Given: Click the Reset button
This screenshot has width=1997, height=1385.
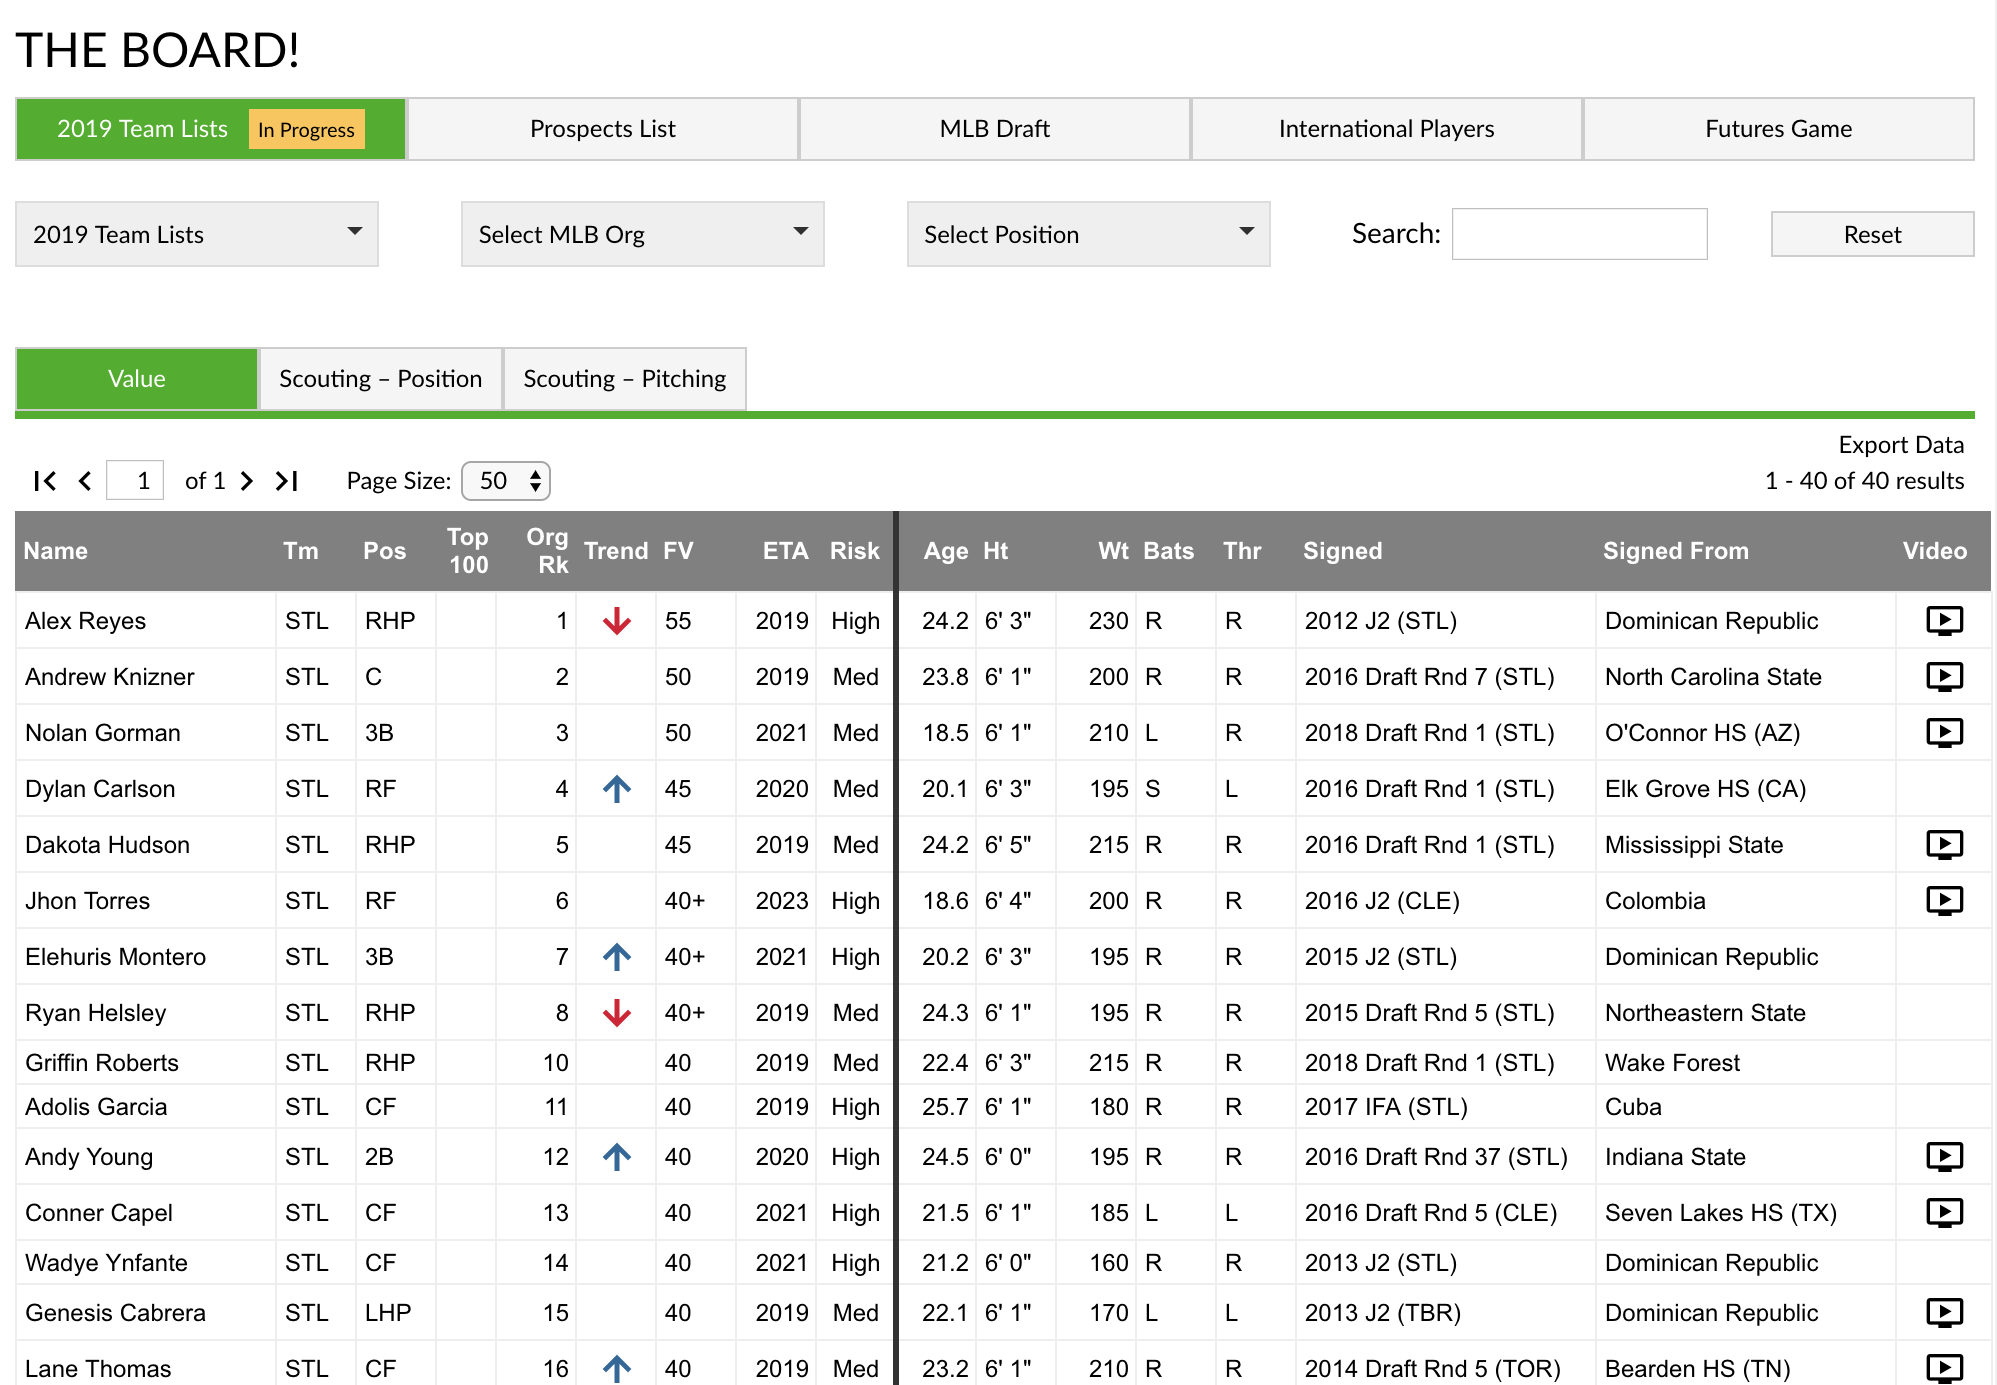Looking at the screenshot, I should tap(1870, 233).
